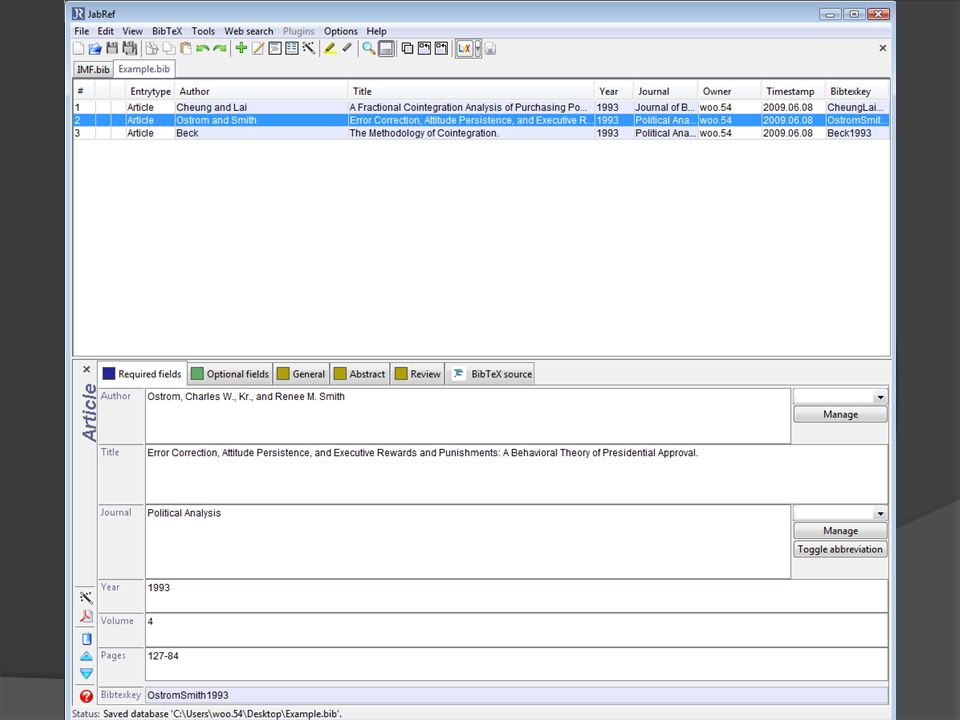Open the General tab
This screenshot has height=720, width=960.
point(301,374)
